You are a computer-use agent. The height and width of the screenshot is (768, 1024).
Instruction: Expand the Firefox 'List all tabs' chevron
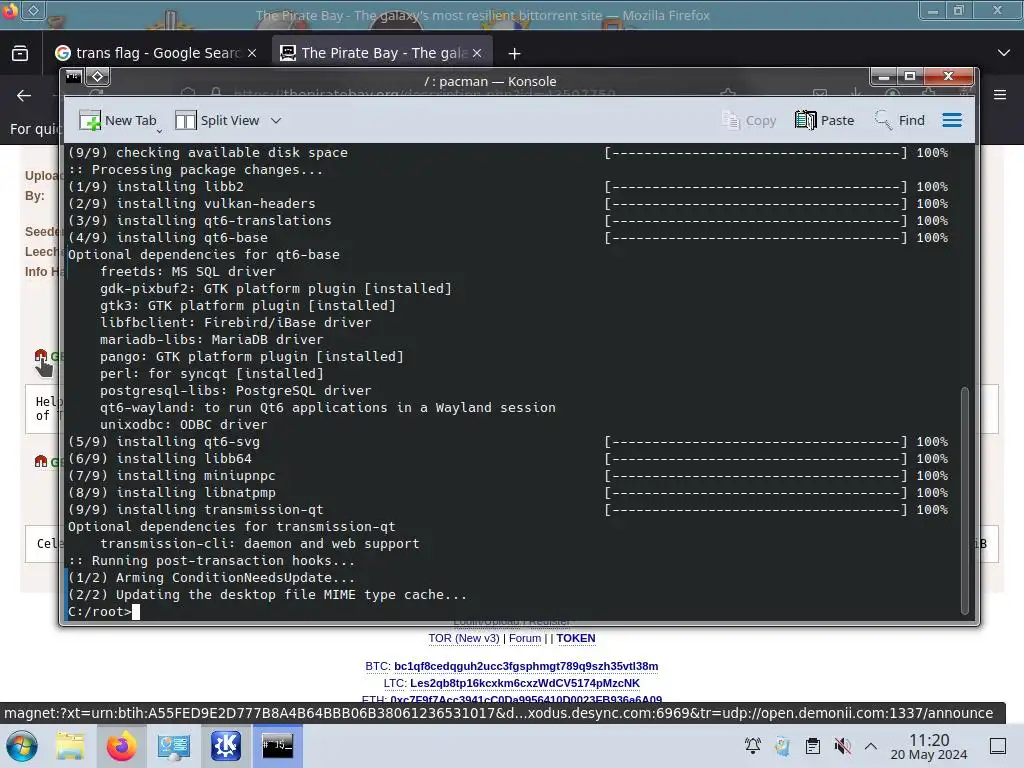tap(1004, 53)
